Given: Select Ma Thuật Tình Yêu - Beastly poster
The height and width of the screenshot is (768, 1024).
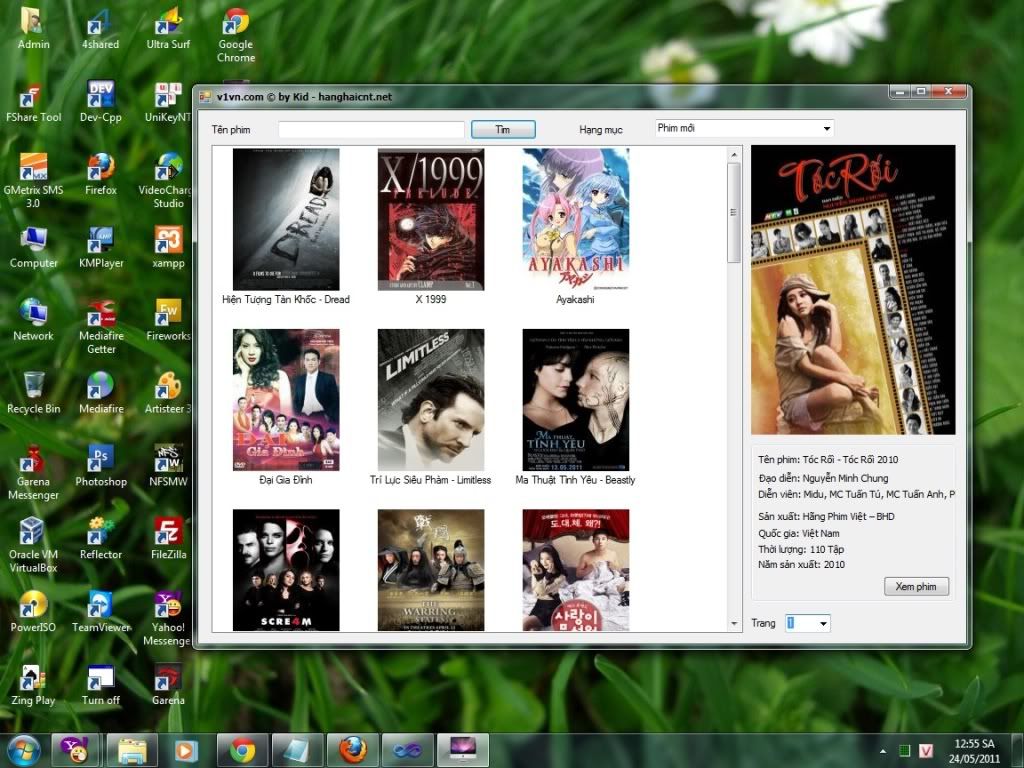Looking at the screenshot, I should [575, 400].
